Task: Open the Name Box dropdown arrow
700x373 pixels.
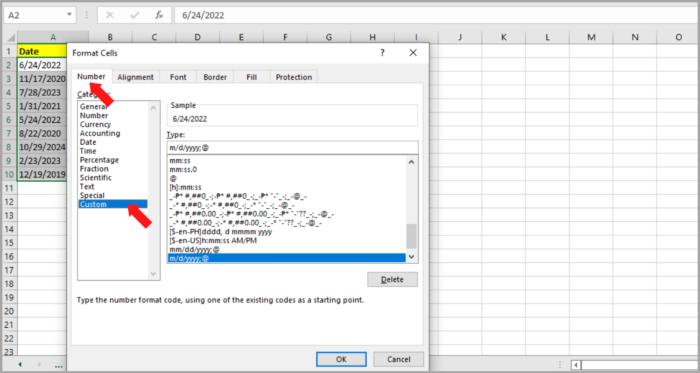Action: pyautogui.click(x=69, y=15)
